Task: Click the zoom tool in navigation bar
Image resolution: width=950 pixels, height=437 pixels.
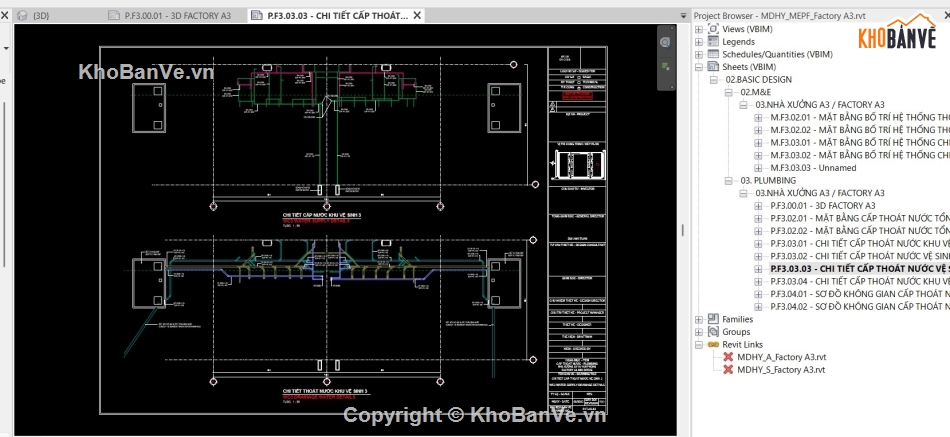Action: point(665,66)
